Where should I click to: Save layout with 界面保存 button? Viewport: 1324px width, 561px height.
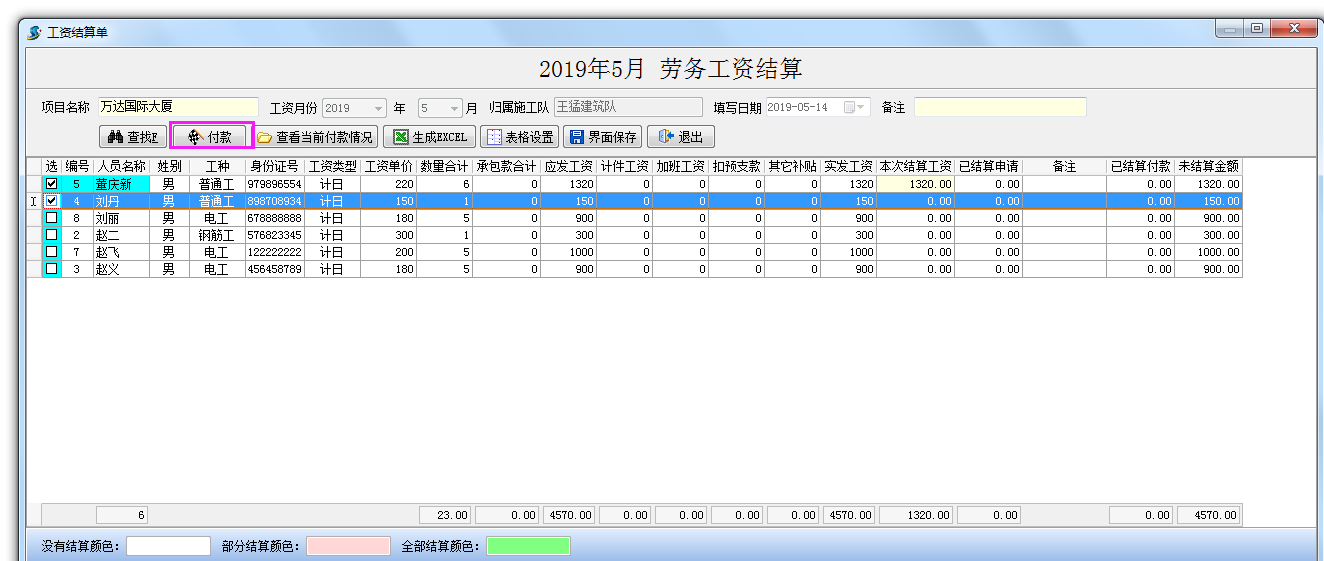click(602, 137)
